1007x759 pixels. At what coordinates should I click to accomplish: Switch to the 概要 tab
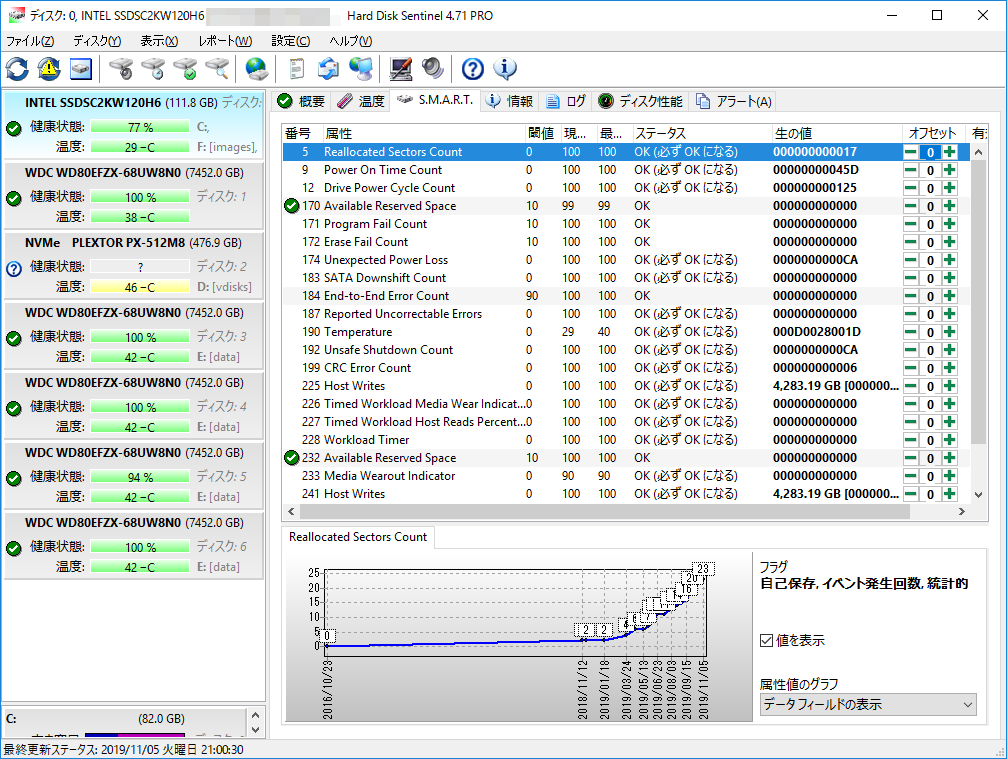(x=301, y=101)
